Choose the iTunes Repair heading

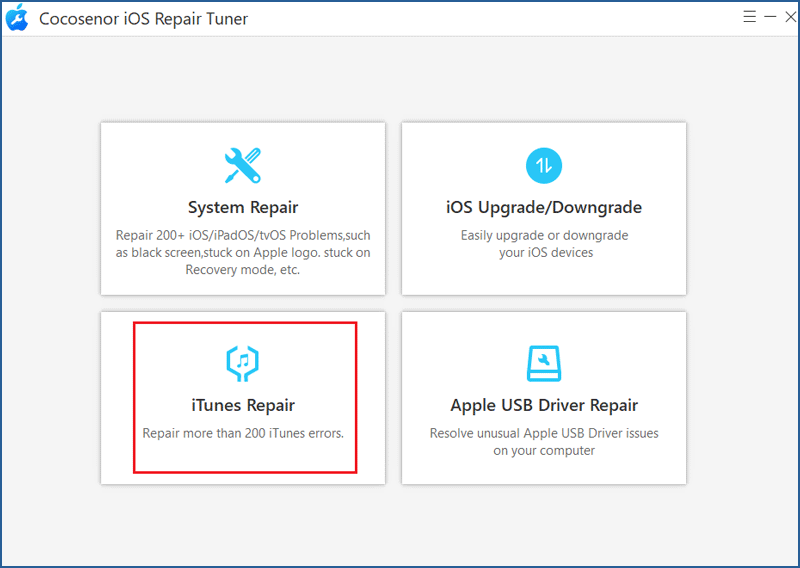(x=243, y=405)
